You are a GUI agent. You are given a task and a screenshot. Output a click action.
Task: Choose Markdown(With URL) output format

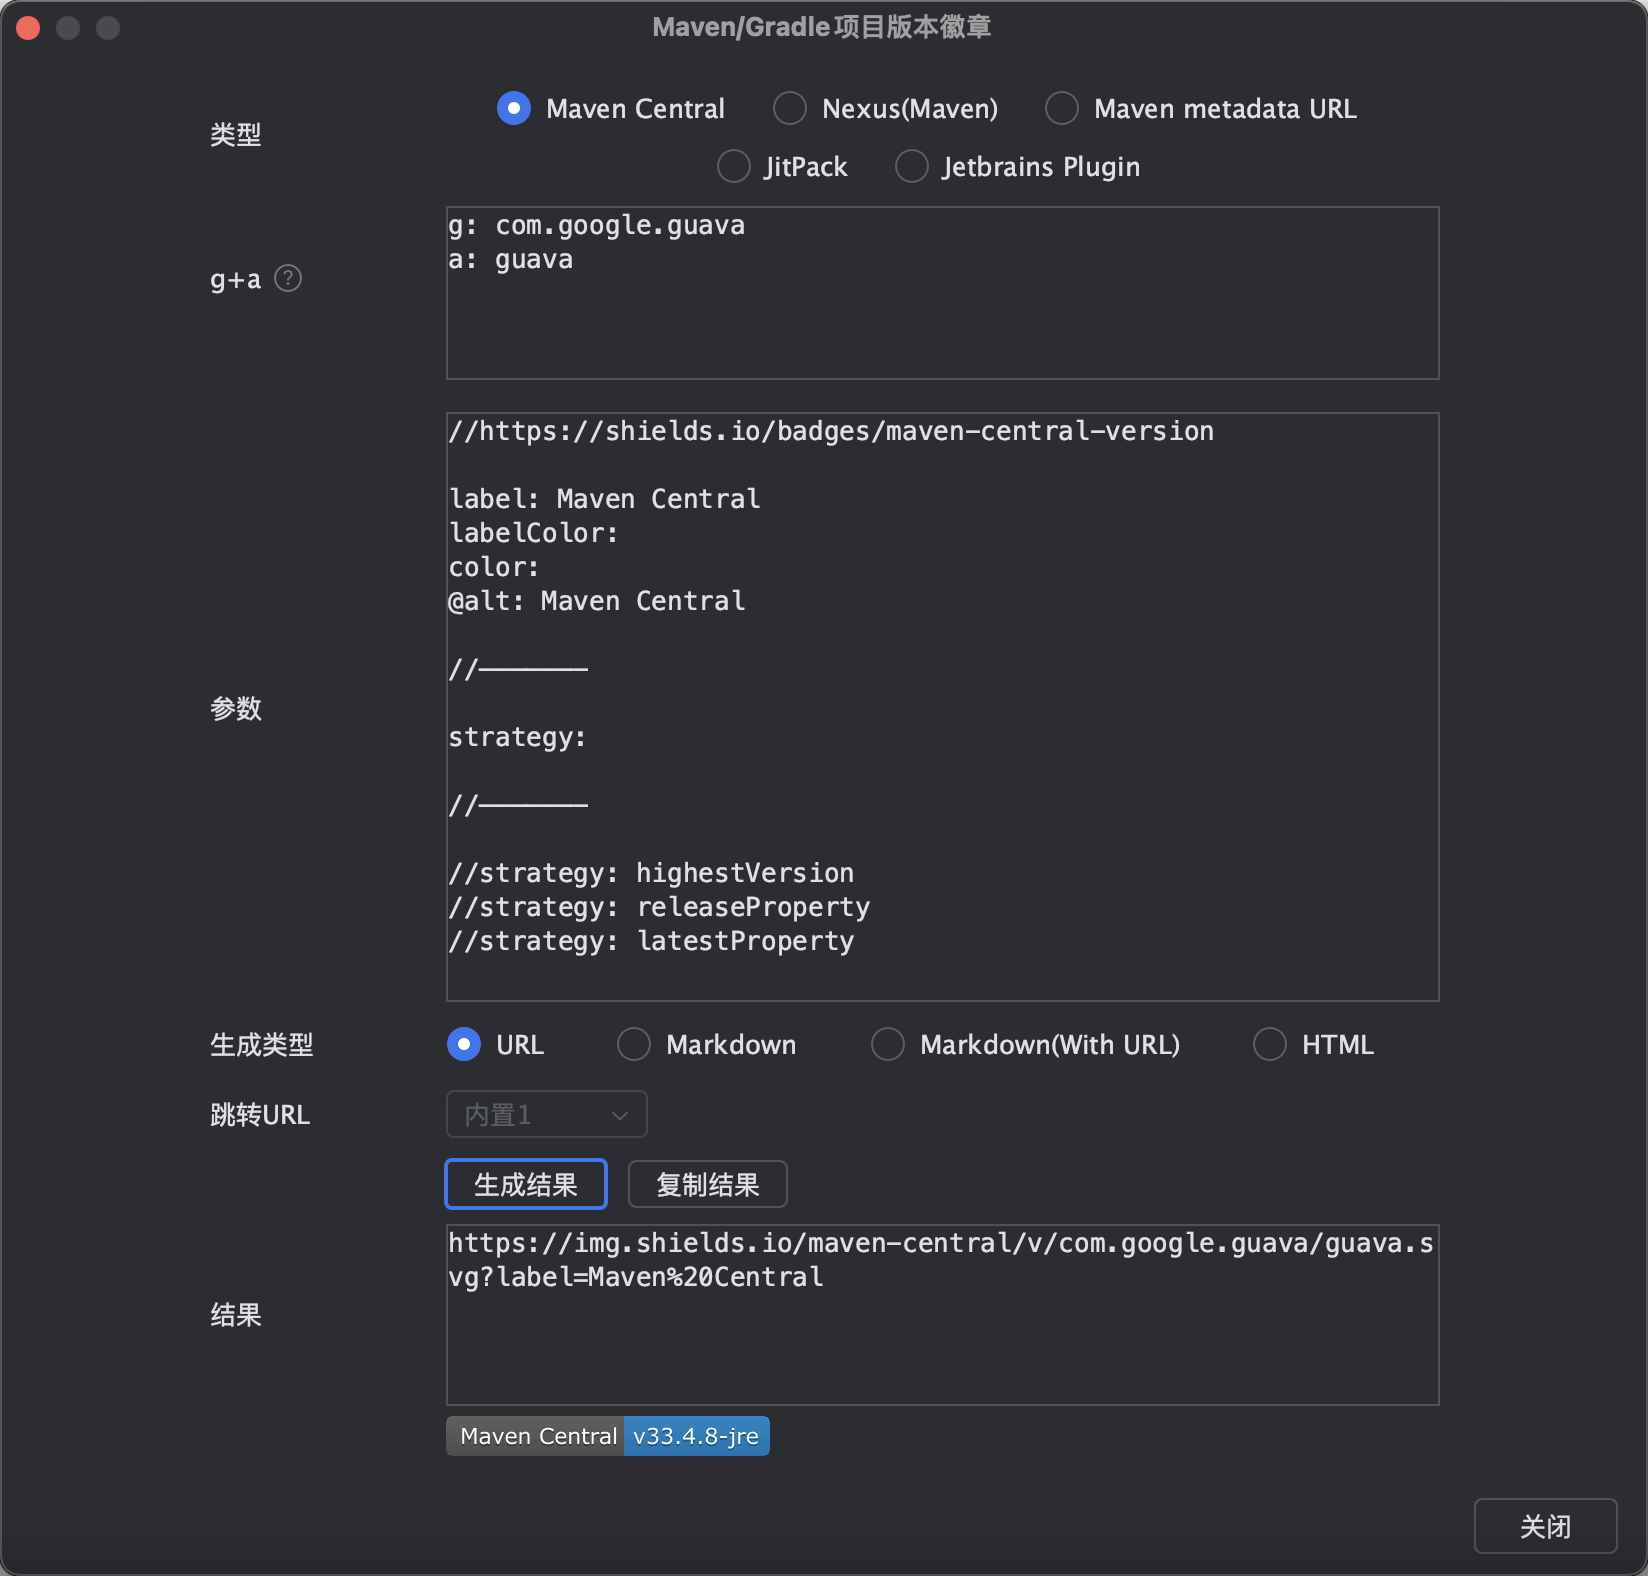(887, 1044)
